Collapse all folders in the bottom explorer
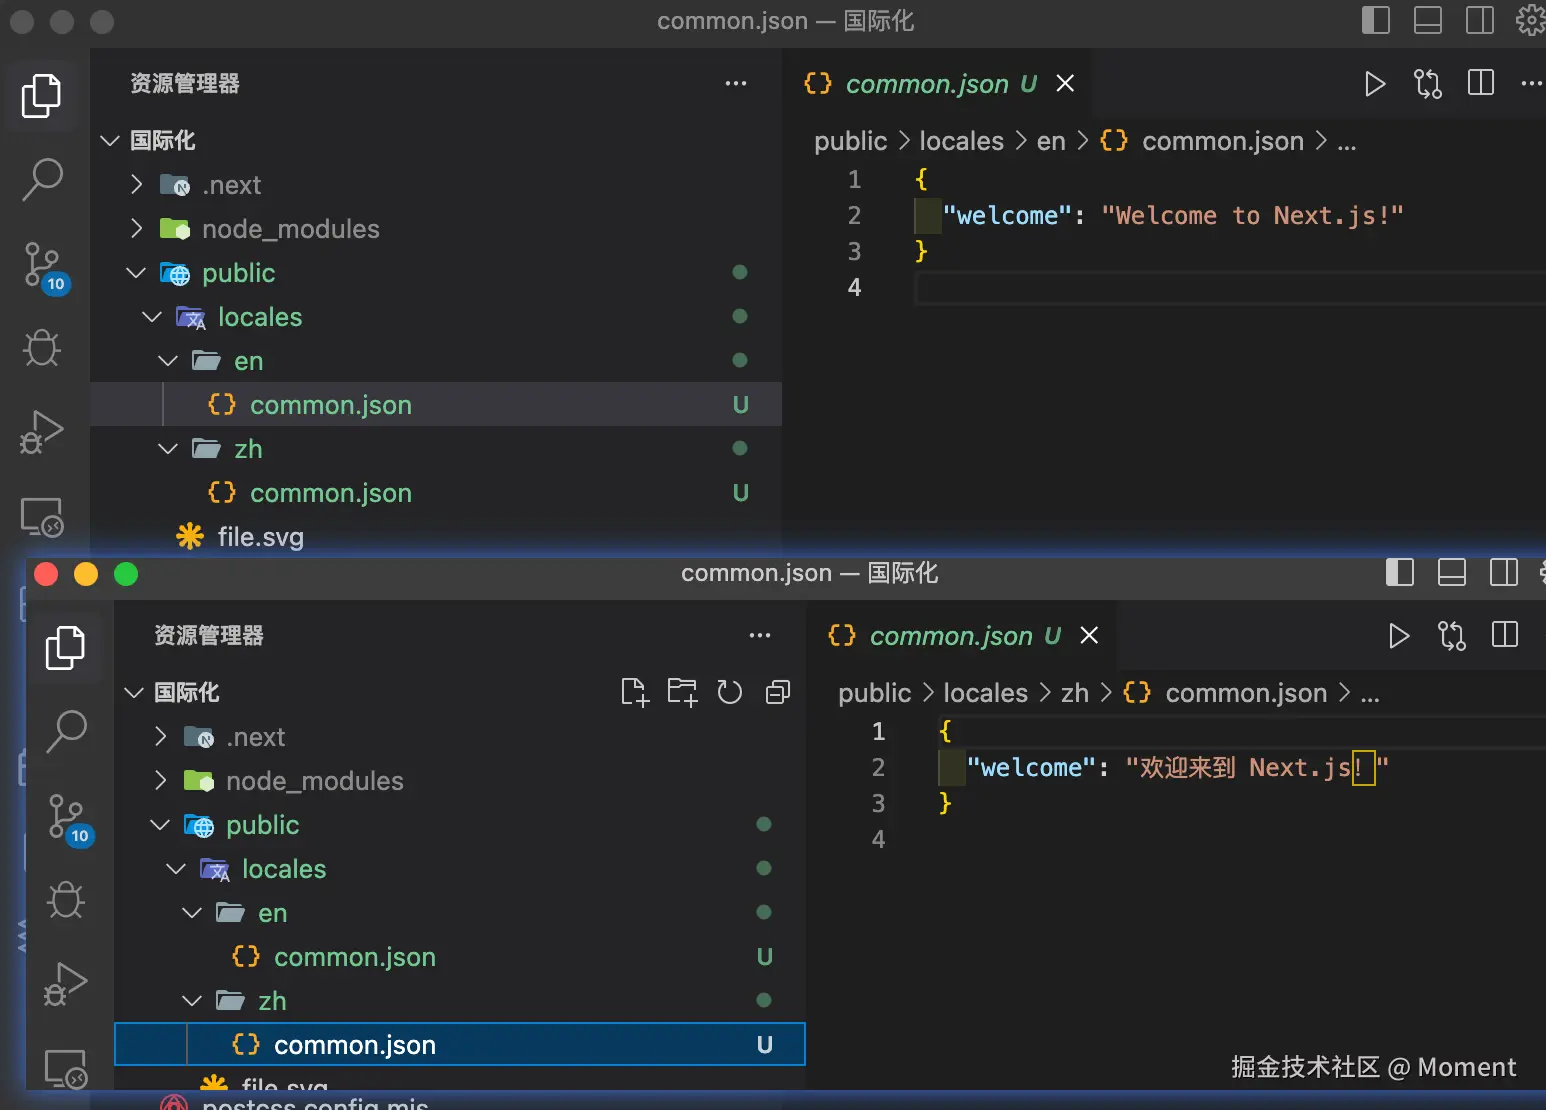The height and width of the screenshot is (1110, 1546). tap(778, 692)
